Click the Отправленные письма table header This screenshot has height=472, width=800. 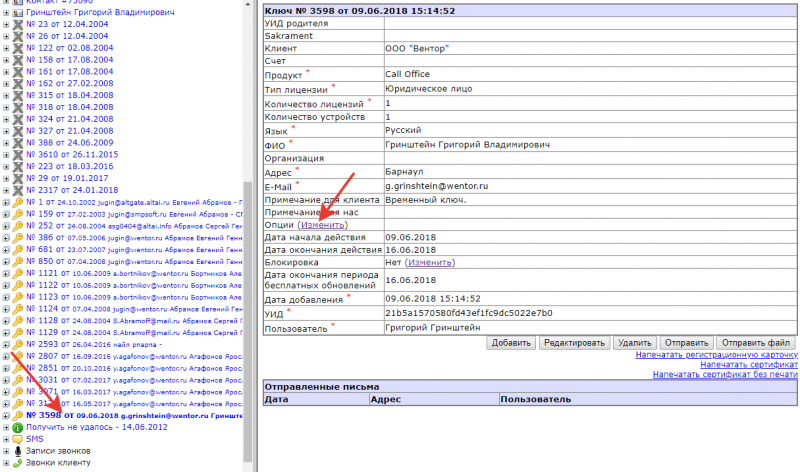(530, 387)
